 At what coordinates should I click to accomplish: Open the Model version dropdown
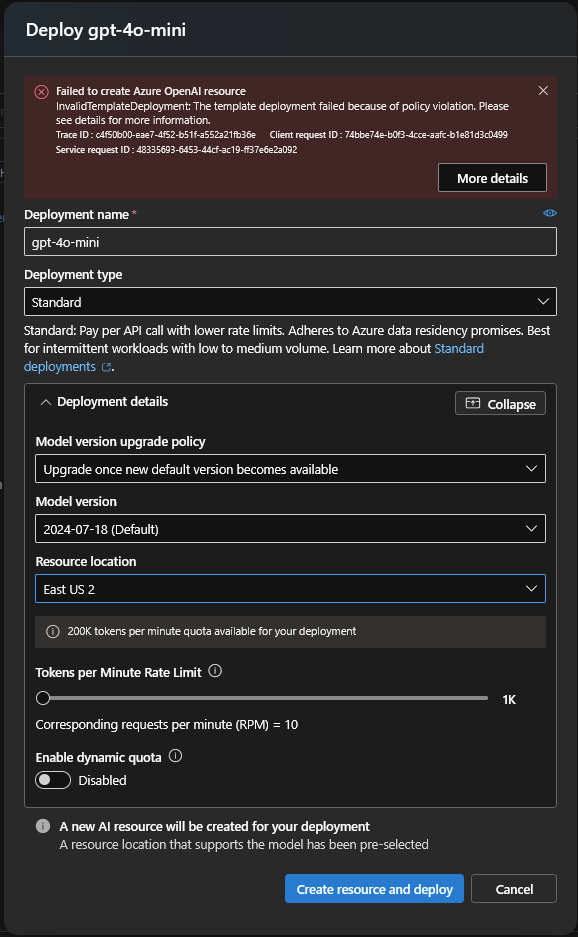click(x=290, y=529)
